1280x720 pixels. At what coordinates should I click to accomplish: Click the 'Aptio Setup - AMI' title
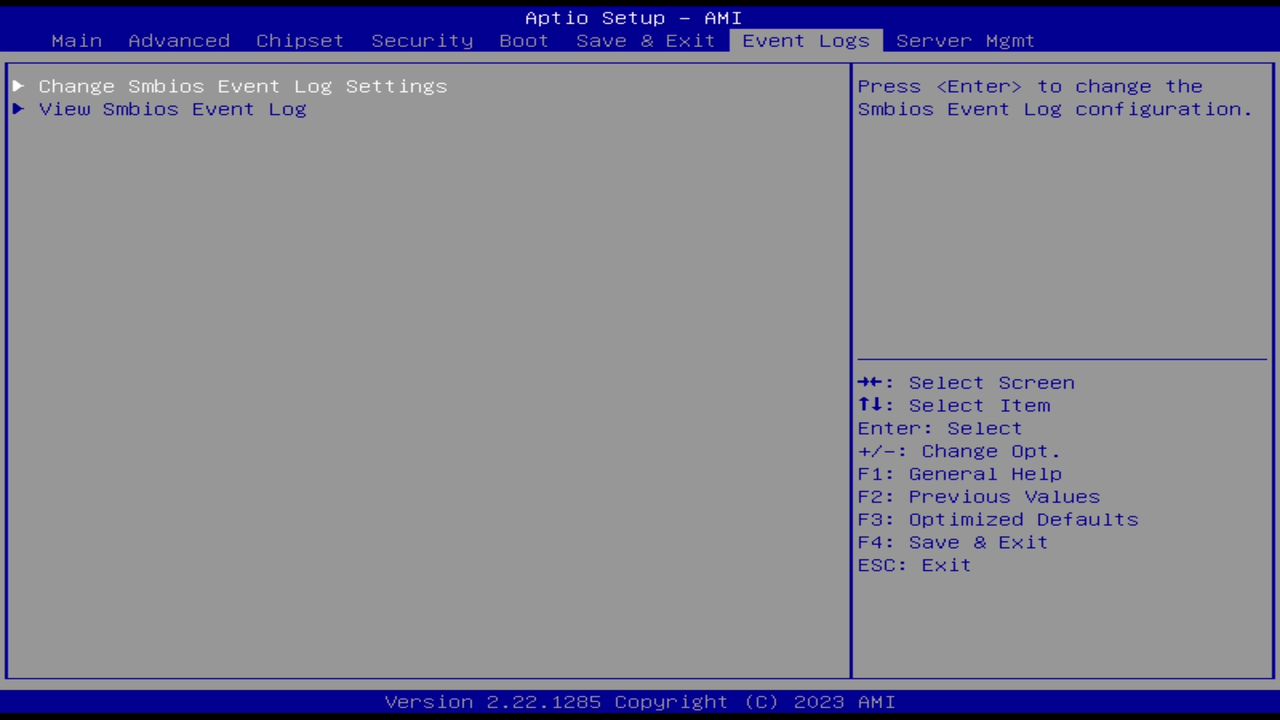click(633, 18)
